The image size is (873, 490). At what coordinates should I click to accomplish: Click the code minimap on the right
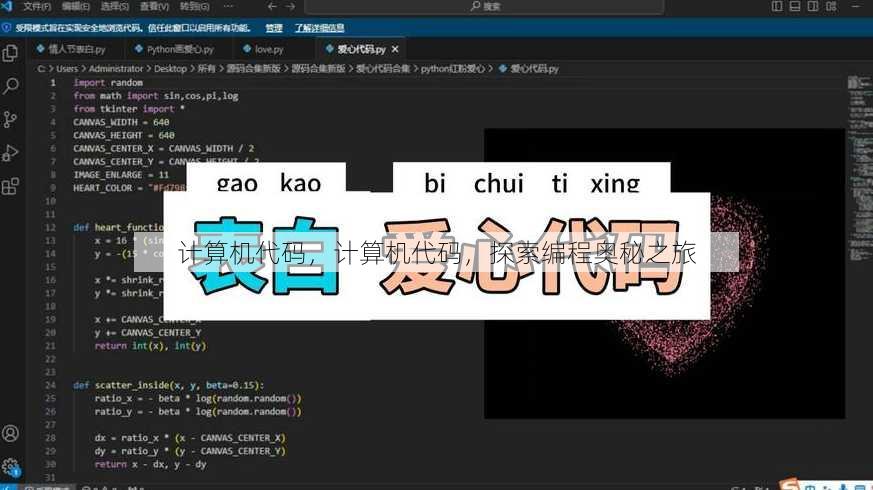[859, 167]
